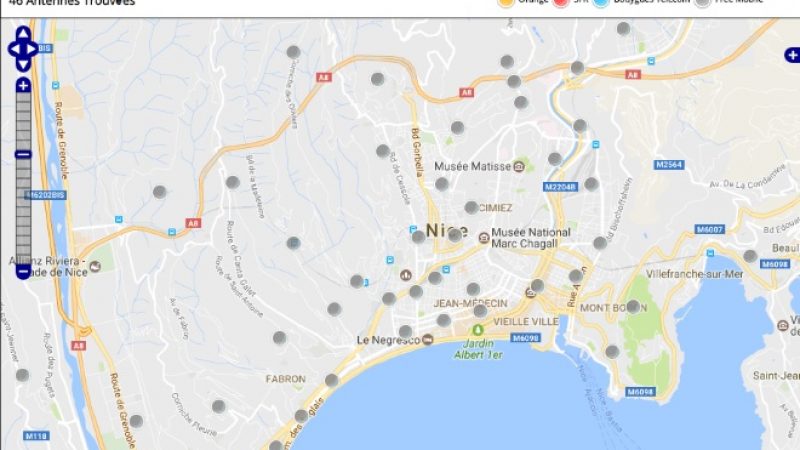Toggle the Free Mobile gray legend marker
This screenshot has height=450, width=800.
703,3
